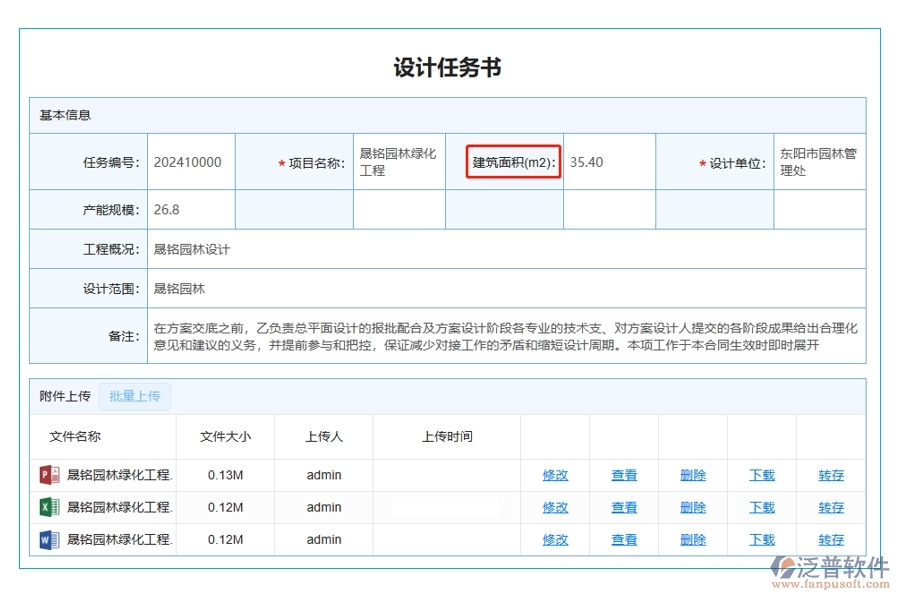The width and height of the screenshot is (900, 600).
Task: Open 查看 for the Word attachment
Action: (624, 539)
